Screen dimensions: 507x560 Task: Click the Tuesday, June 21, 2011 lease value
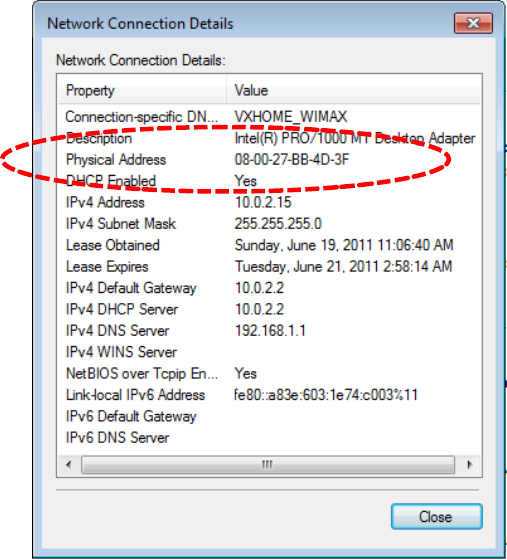tap(343, 267)
